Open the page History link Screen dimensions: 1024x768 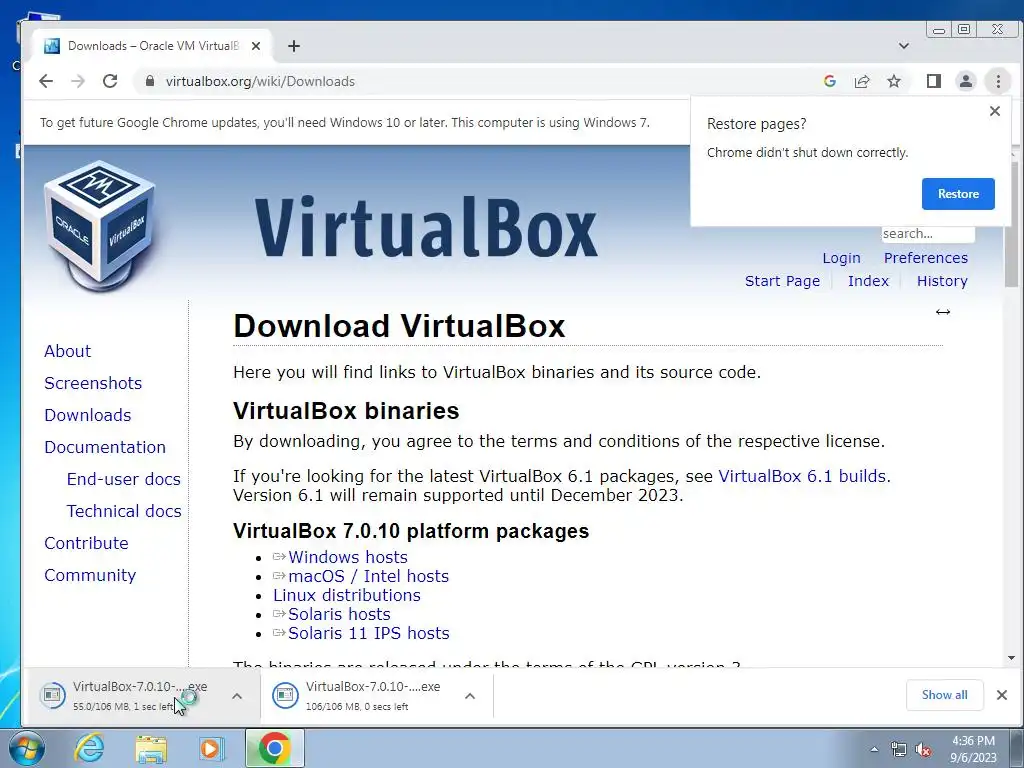[x=942, y=281]
